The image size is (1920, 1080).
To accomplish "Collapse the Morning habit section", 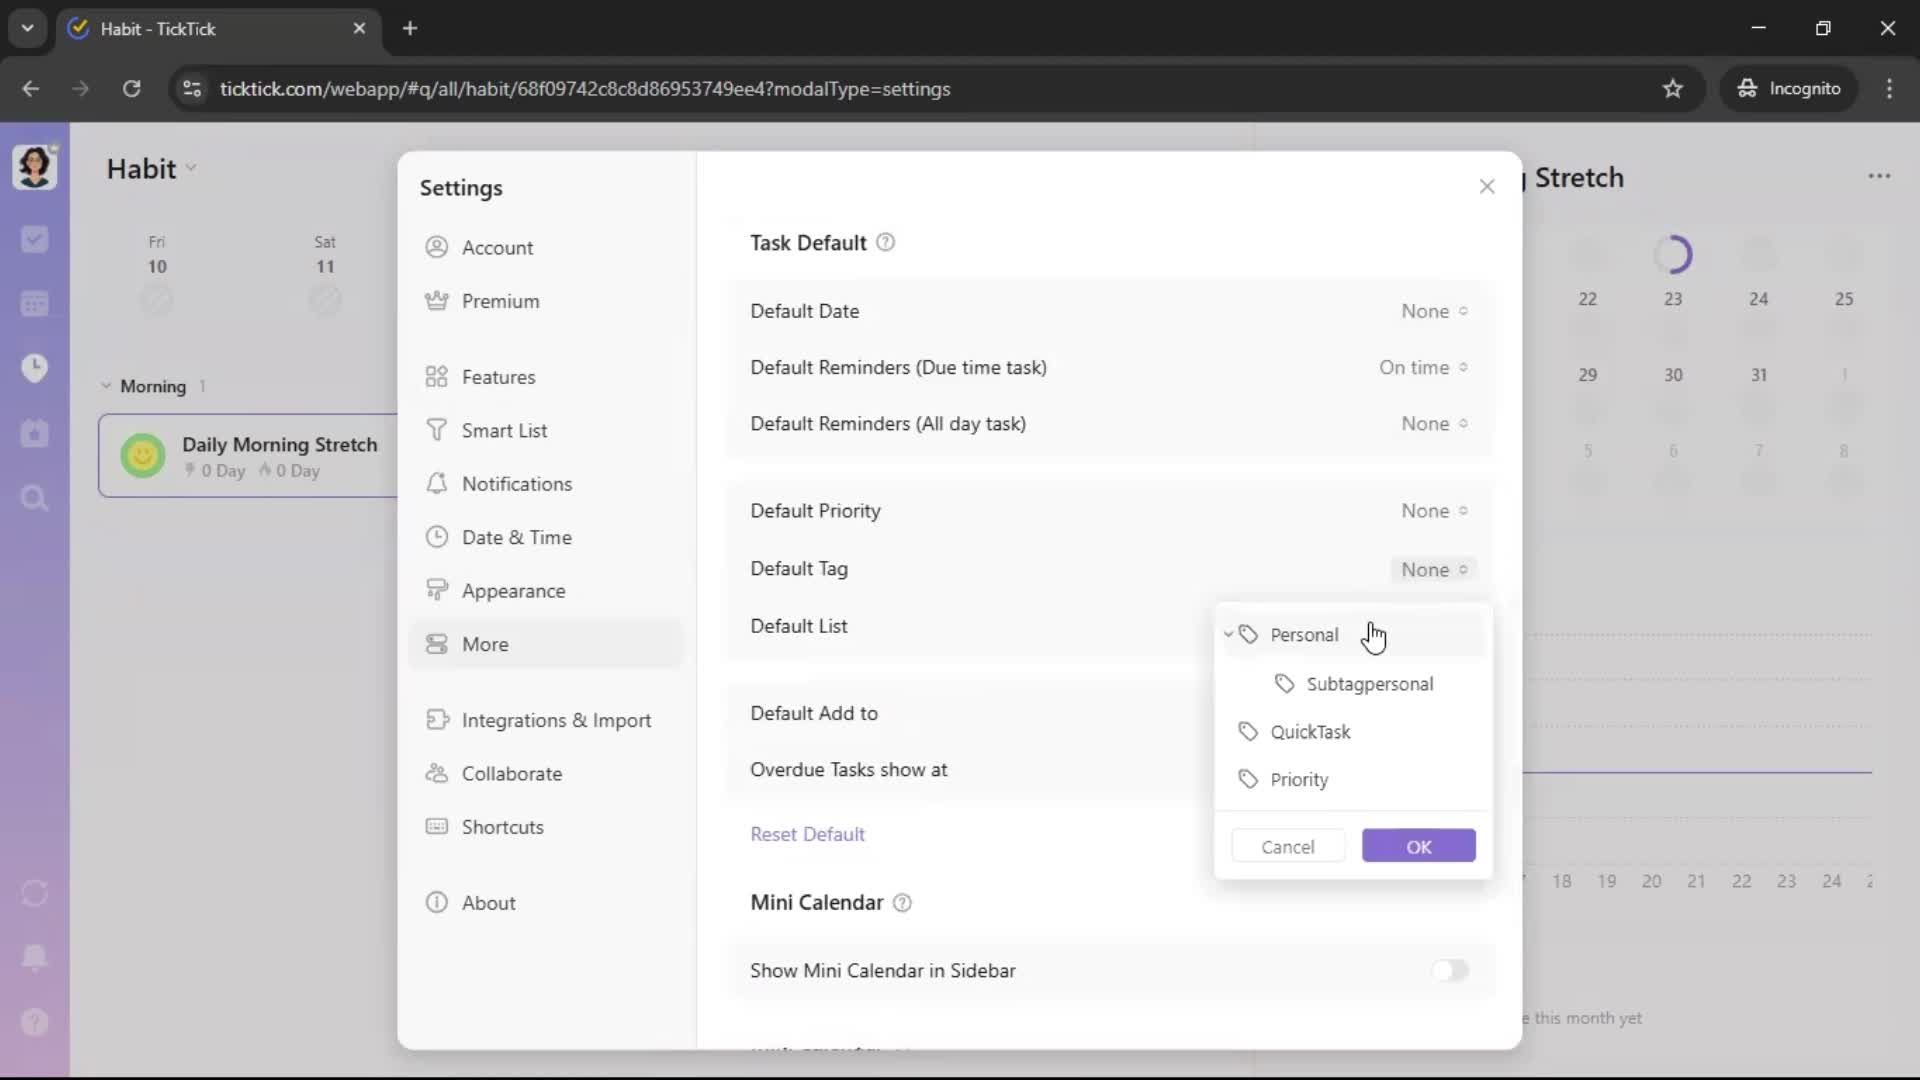I will pyautogui.click(x=106, y=386).
